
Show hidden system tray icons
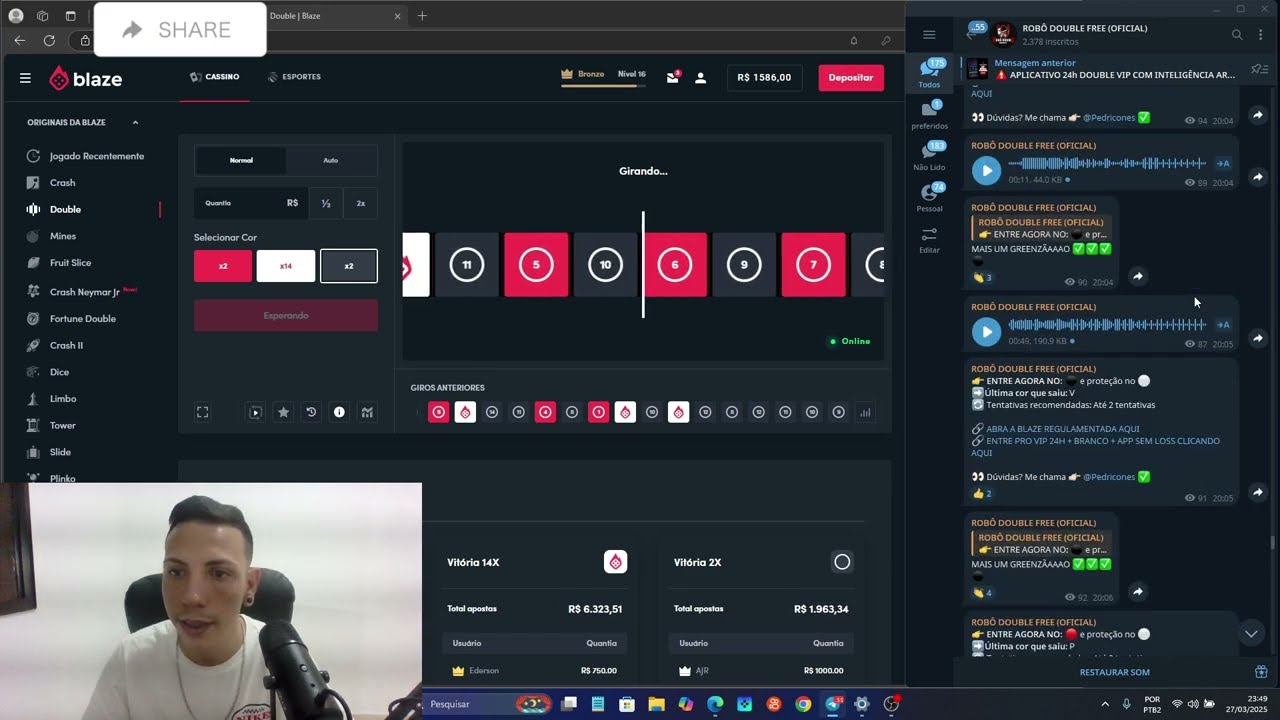[x=1105, y=704]
